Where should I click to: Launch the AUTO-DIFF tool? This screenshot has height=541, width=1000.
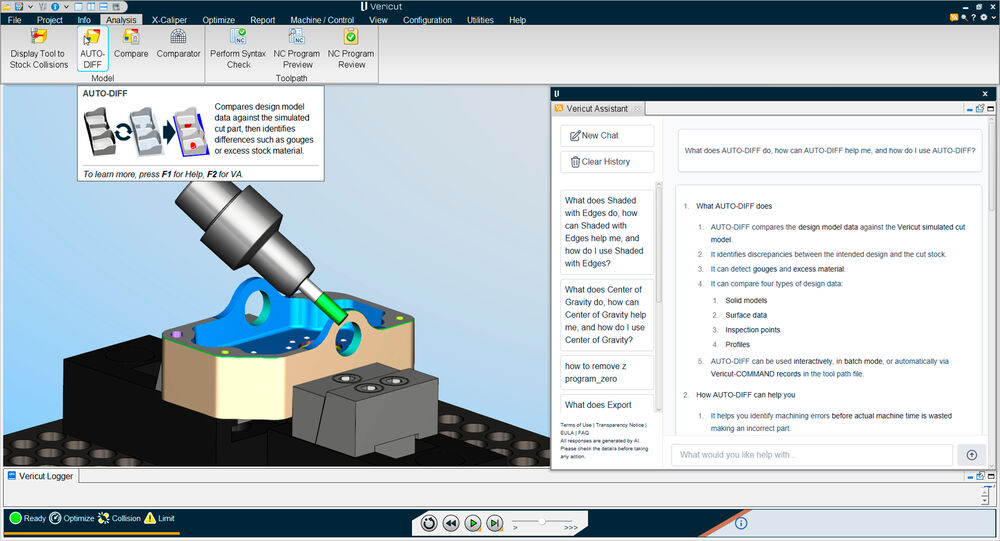click(92, 48)
